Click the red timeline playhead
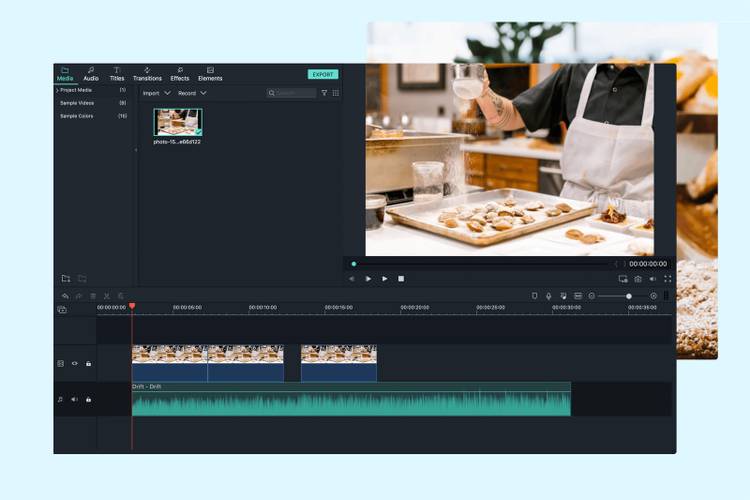Image resolution: width=750 pixels, height=500 pixels. pyautogui.click(x=132, y=306)
